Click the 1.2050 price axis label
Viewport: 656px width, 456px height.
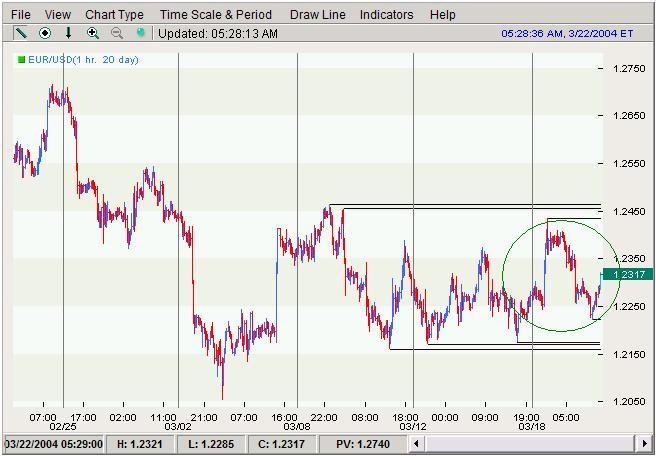coord(629,401)
